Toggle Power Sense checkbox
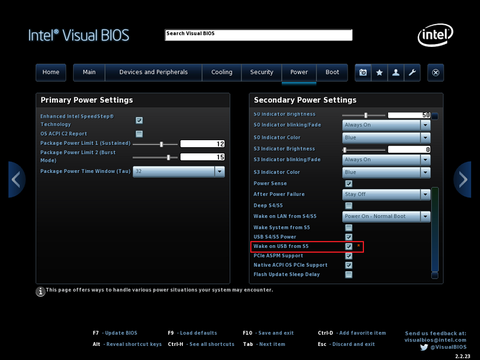 click(x=349, y=183)
